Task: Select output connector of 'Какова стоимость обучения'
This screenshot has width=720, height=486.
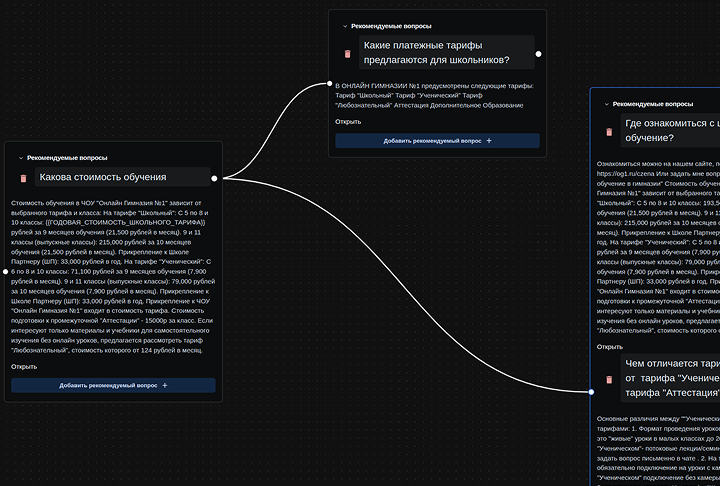Action: click(214, 178)
